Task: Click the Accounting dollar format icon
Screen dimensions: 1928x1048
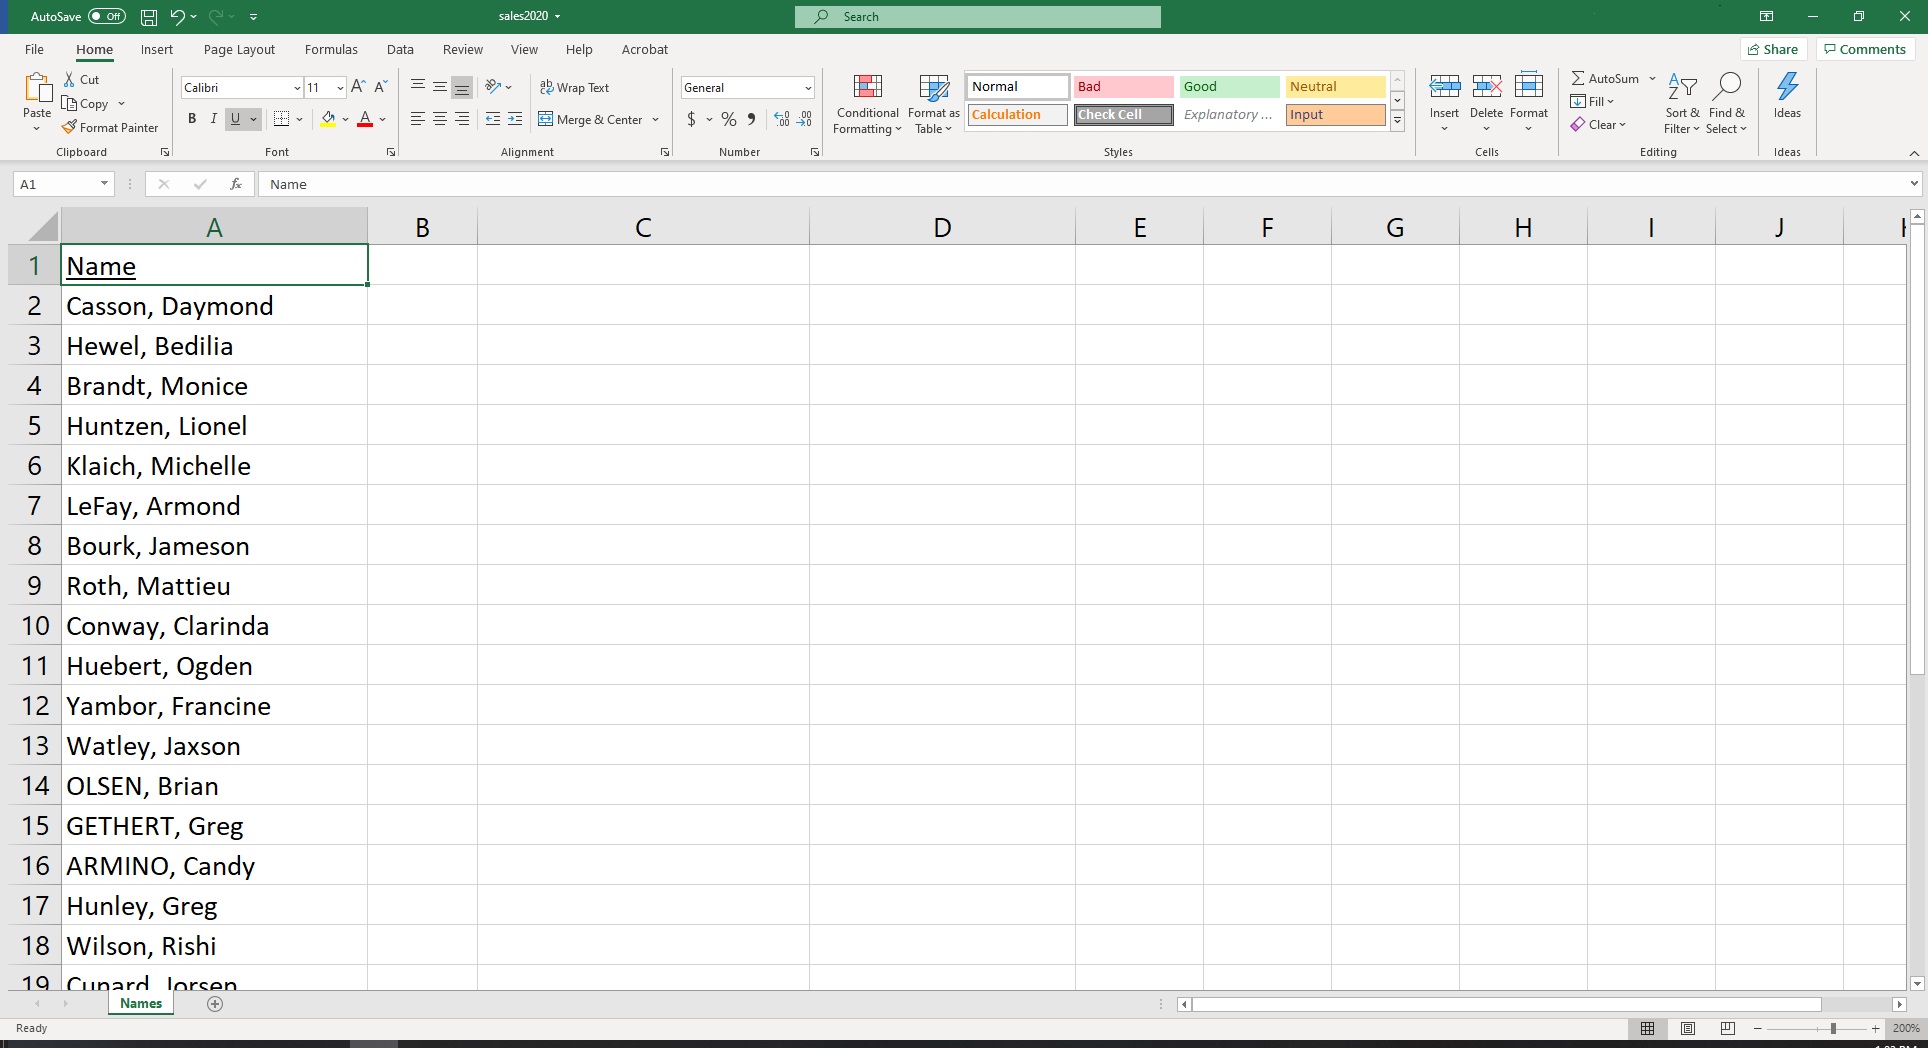Action: 691,119
